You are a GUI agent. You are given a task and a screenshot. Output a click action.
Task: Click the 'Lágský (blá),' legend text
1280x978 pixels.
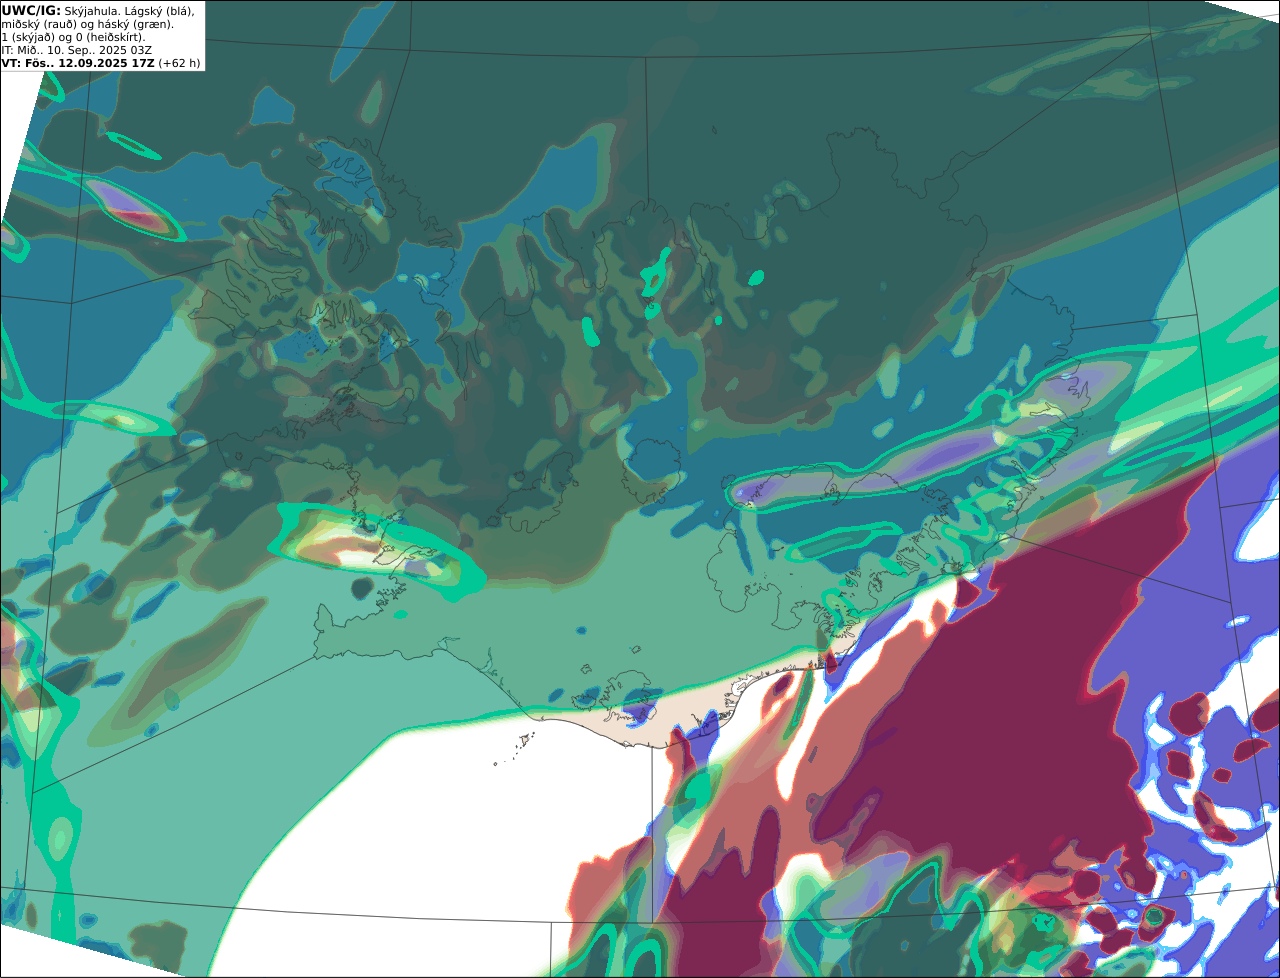click(x=159, y=10)
